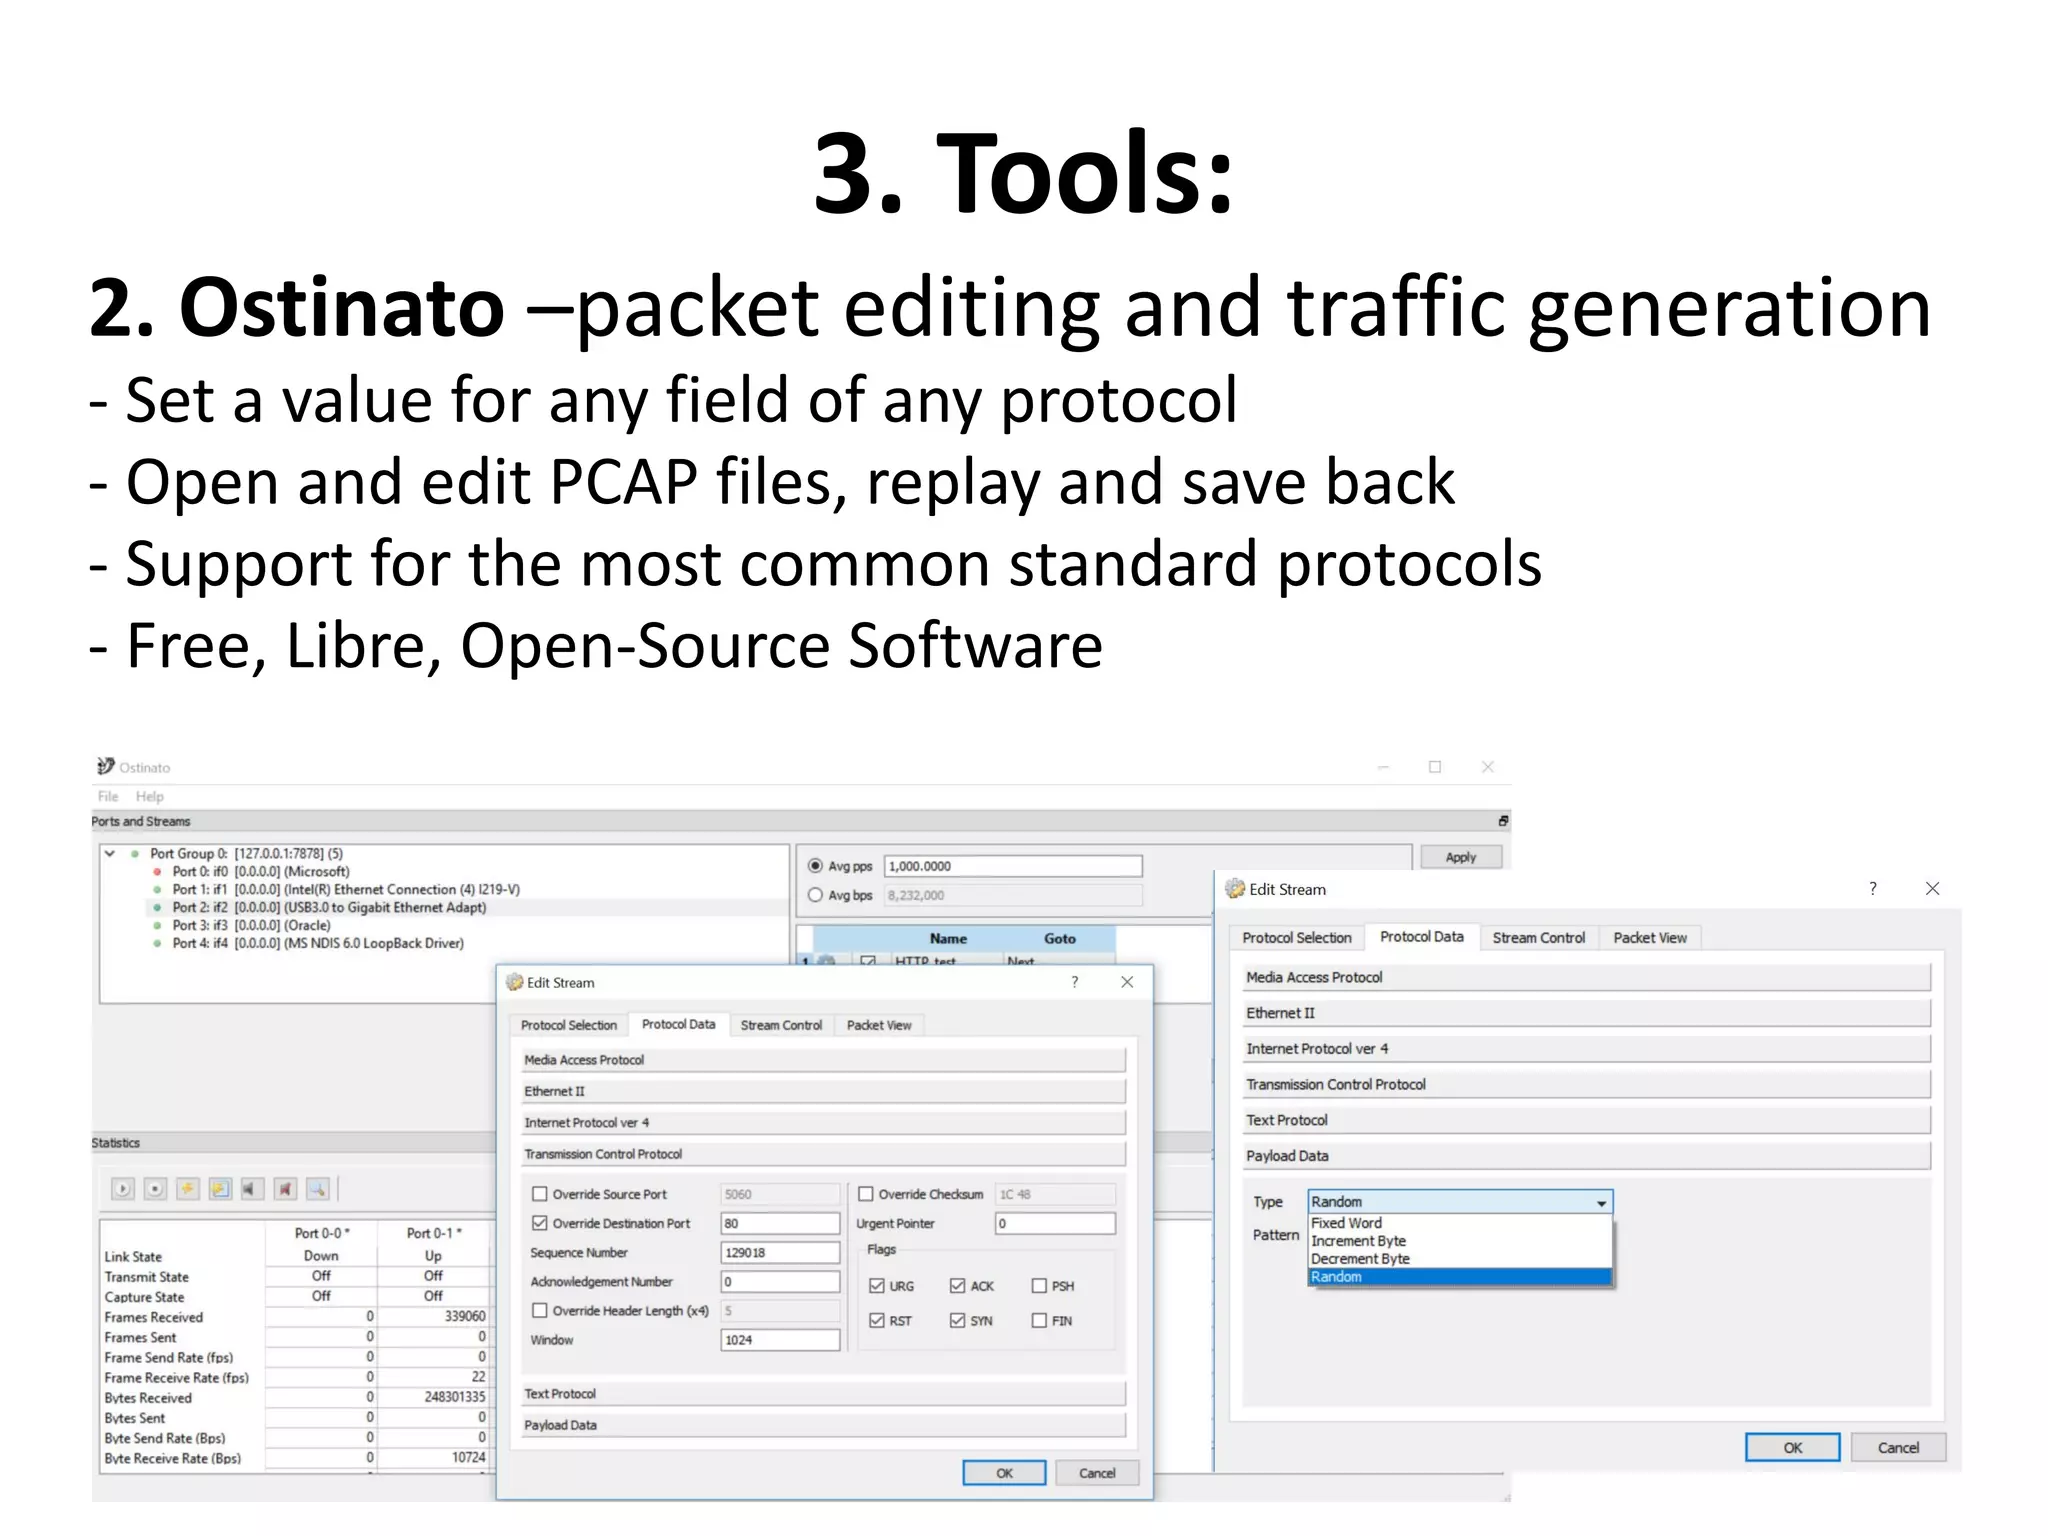Enable the FIN flag checkbox
The image size is (2048, 1536).
(x=1039, y=1321)
